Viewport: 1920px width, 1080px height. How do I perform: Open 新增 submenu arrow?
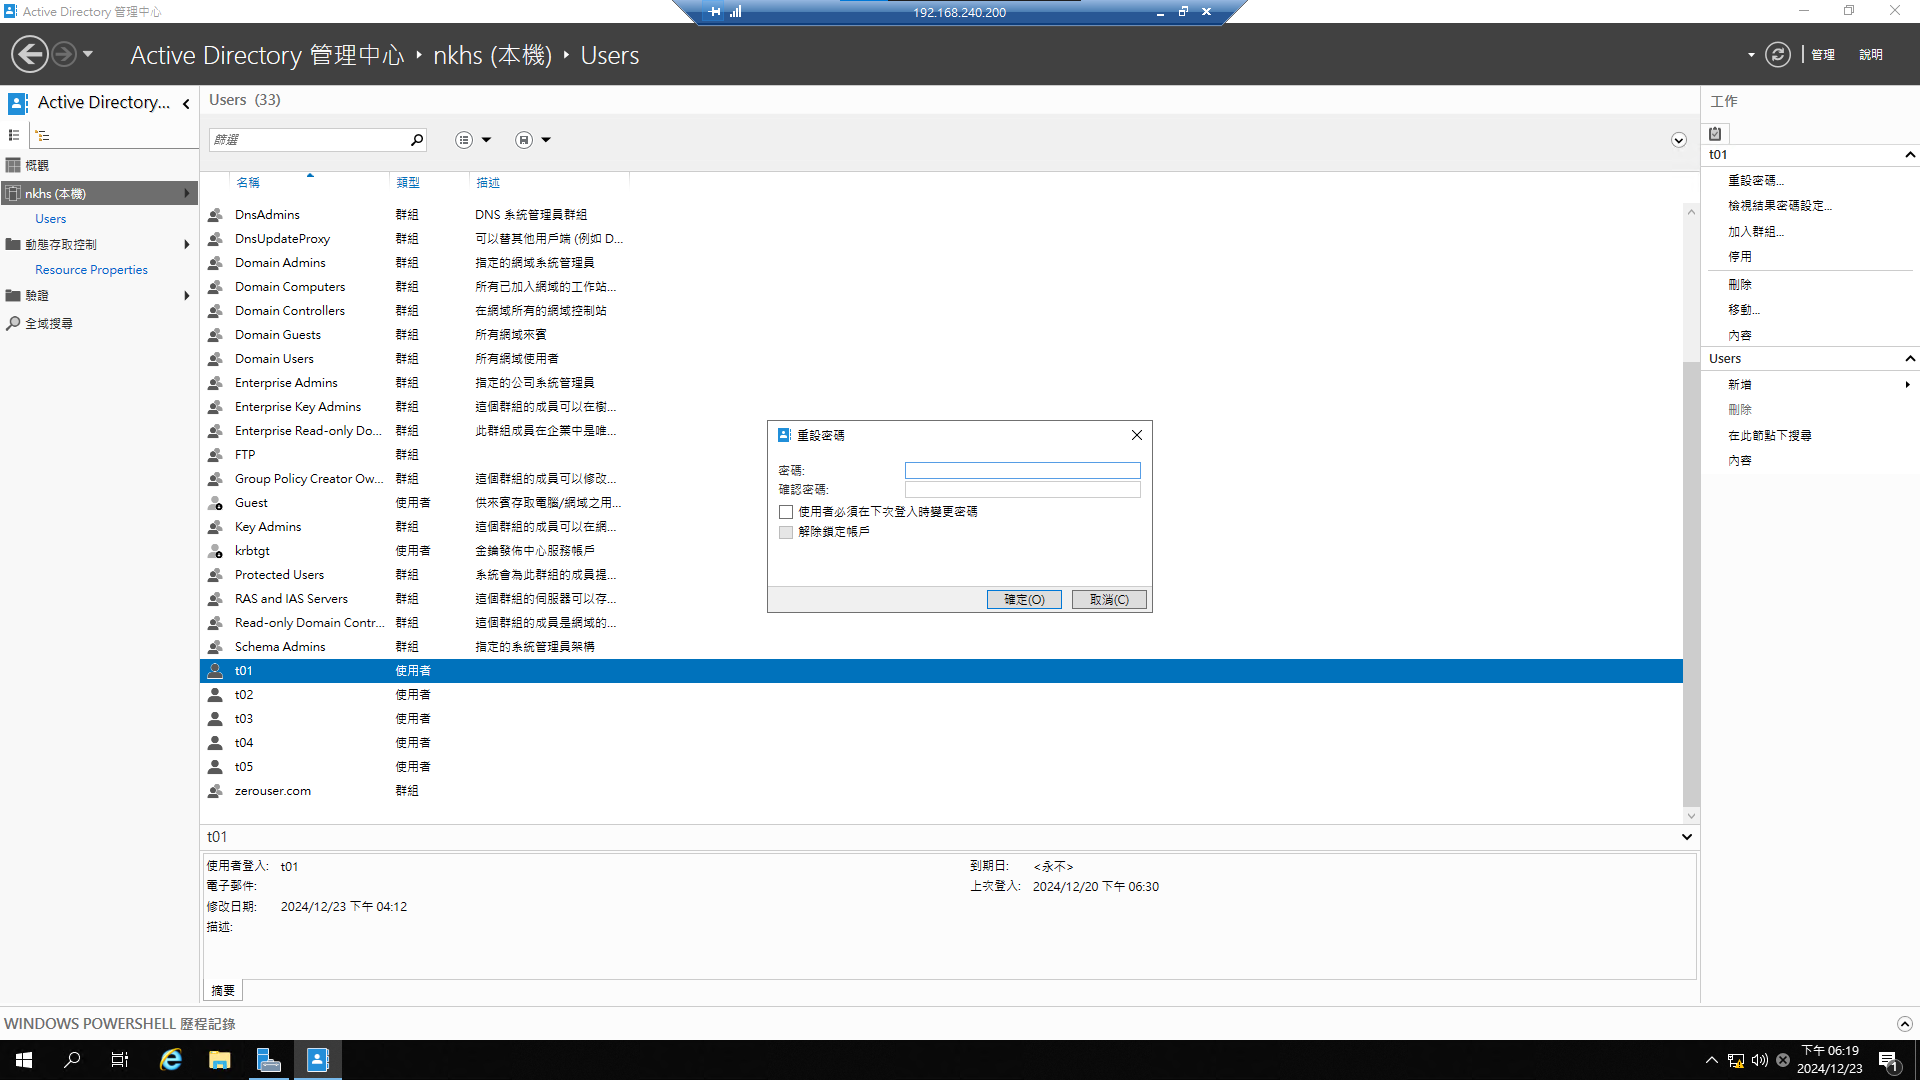click(x=1907, y=385)
